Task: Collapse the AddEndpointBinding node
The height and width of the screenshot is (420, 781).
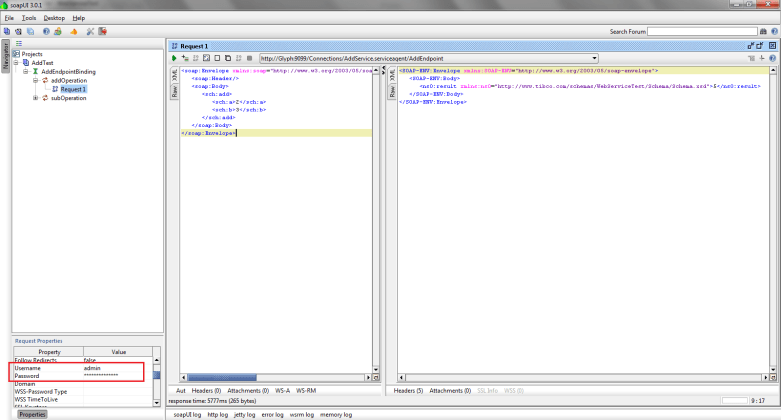Action: click(26, 72)
